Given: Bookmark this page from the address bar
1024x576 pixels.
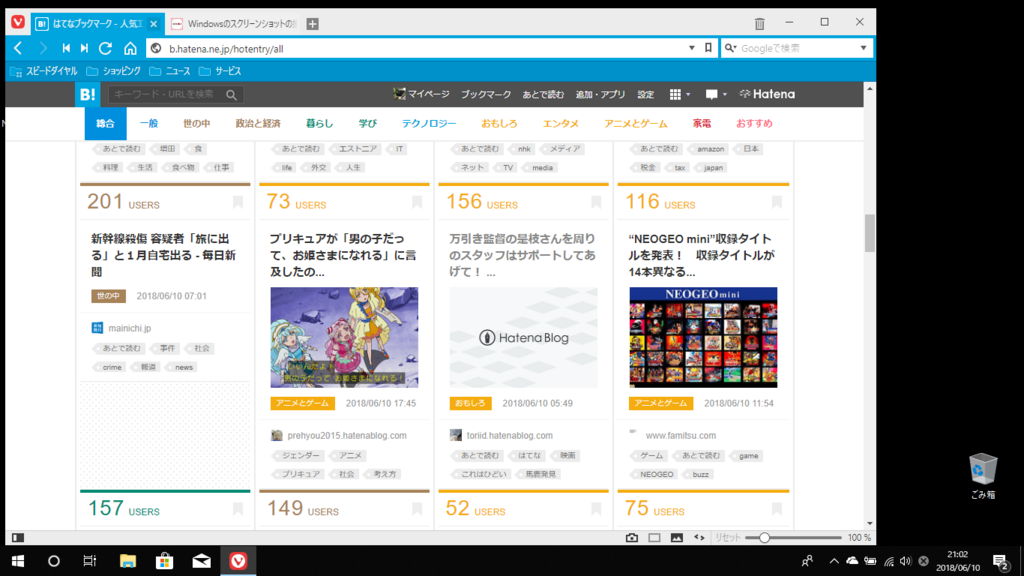Looking at the screenshot, I should 708,48.
